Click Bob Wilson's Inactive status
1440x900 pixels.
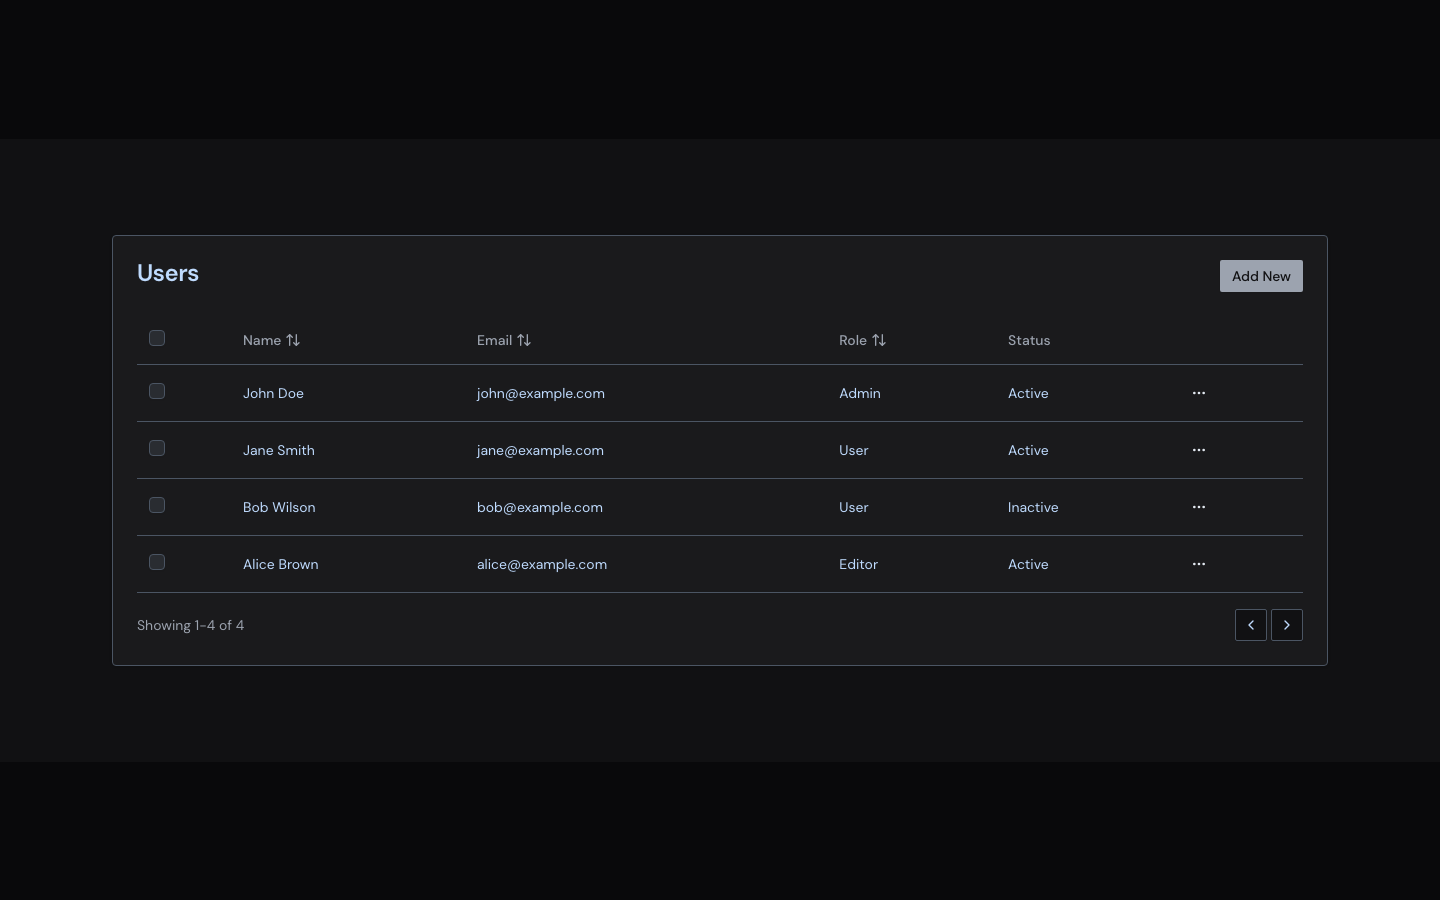click(x=1033, y=507)
